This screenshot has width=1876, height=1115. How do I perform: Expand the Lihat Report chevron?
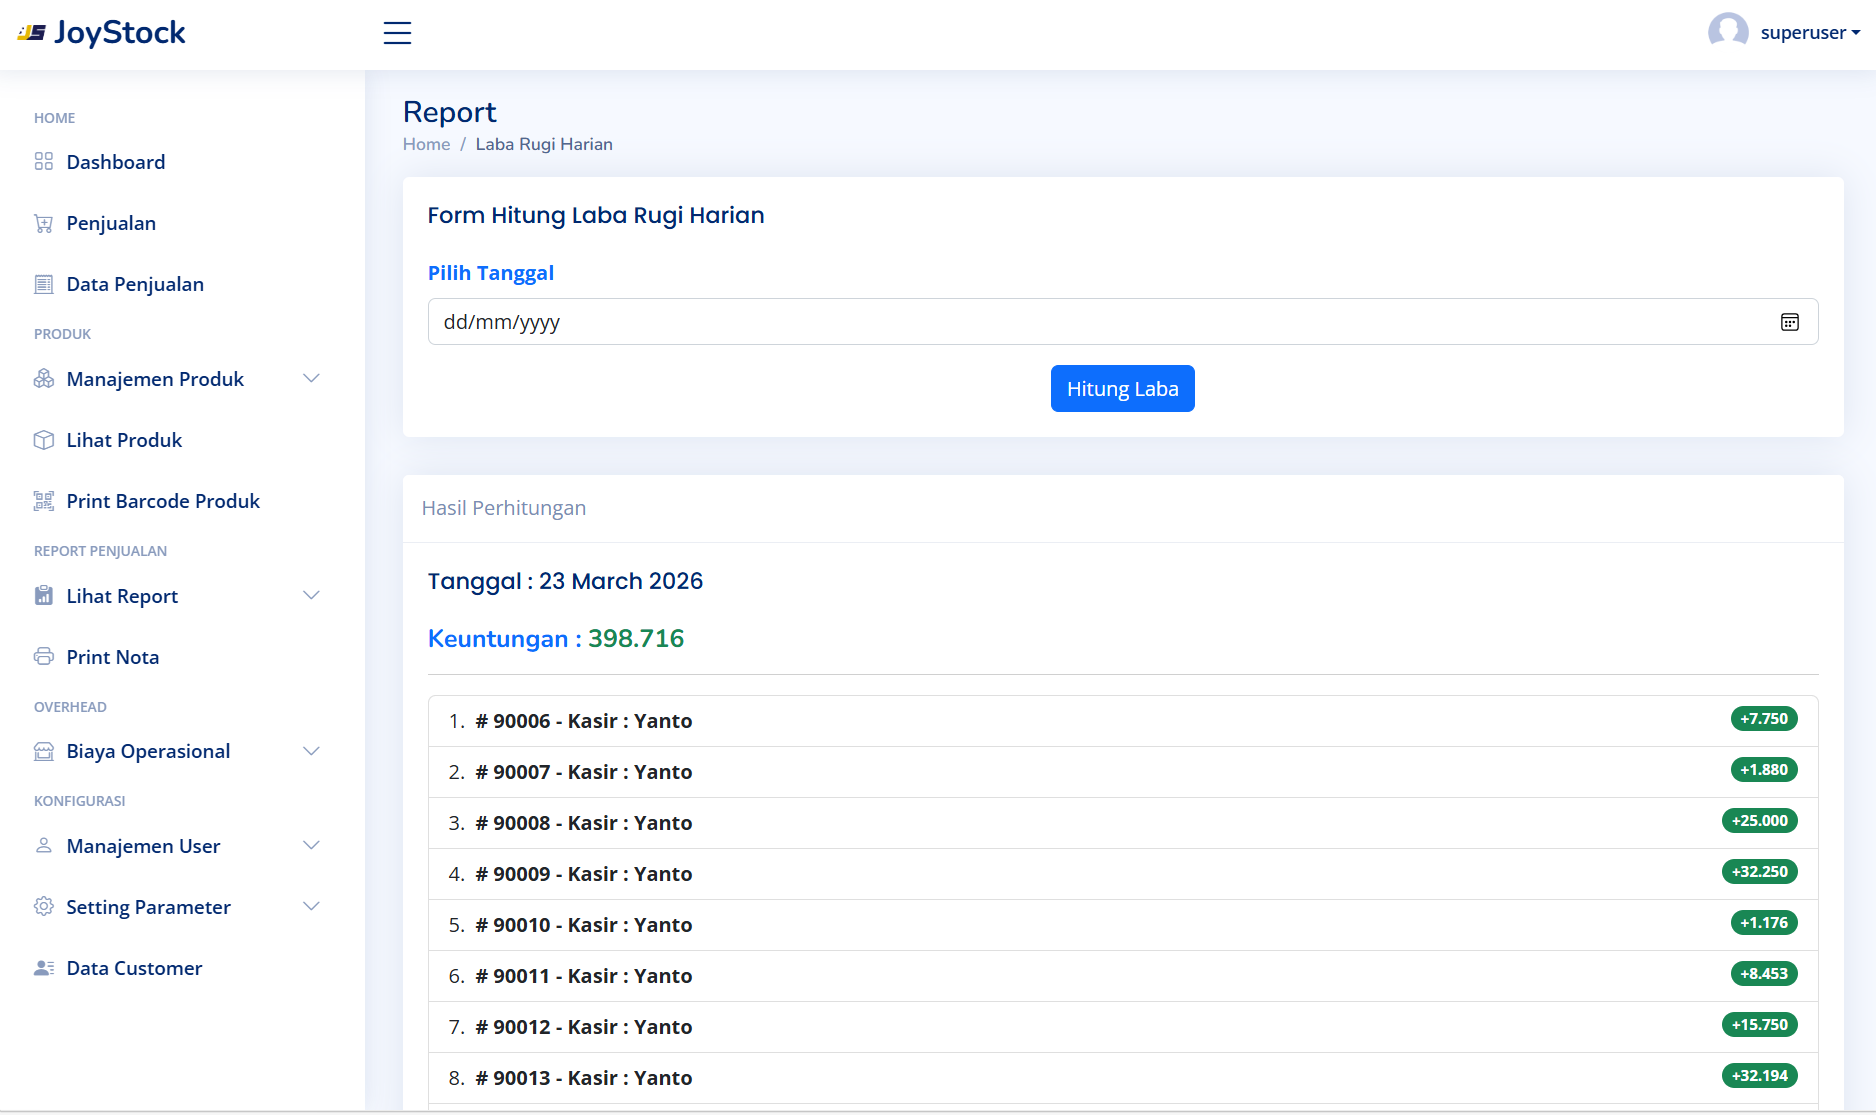click(311, 596)
